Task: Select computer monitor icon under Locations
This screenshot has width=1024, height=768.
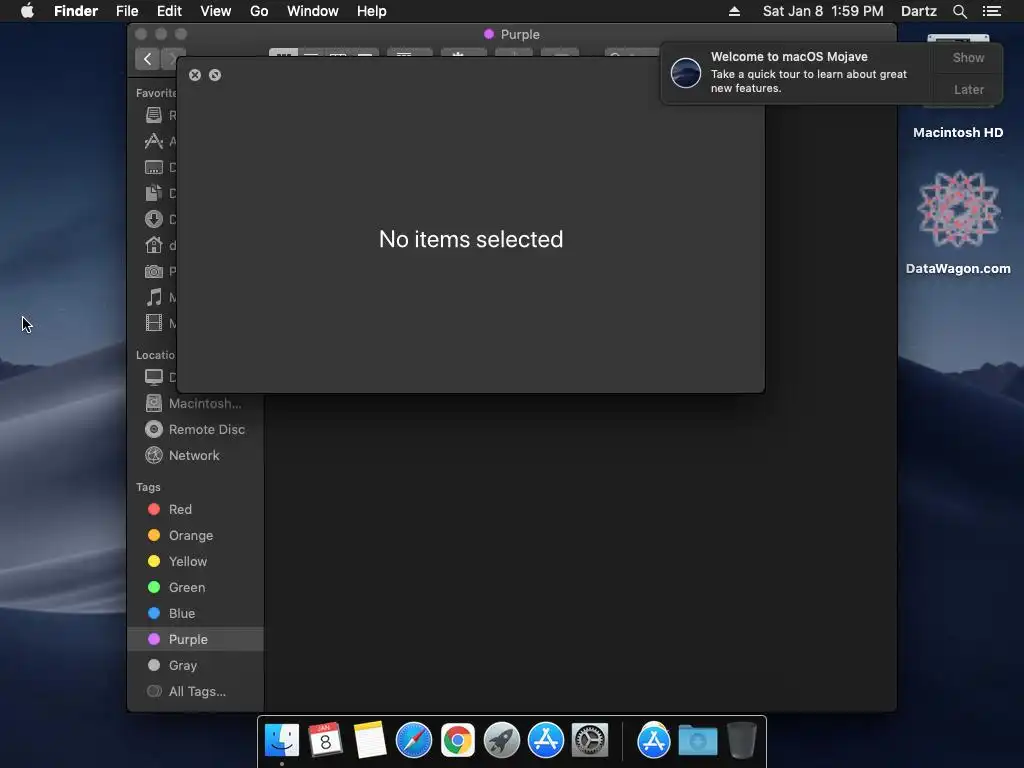Action: point(153,377)
